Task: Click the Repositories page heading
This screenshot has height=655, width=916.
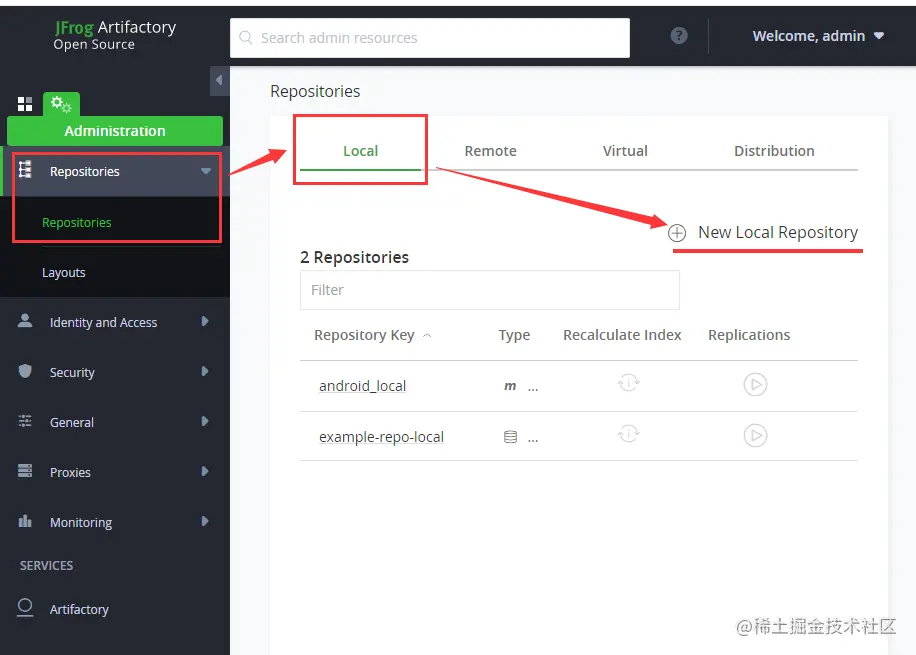Action: [x=315, y=91]
